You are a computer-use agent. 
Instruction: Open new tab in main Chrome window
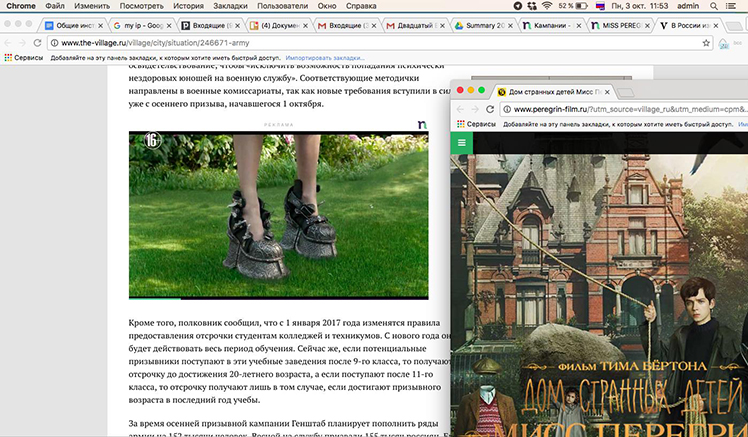pyautogui.click(x=734, y=26)
